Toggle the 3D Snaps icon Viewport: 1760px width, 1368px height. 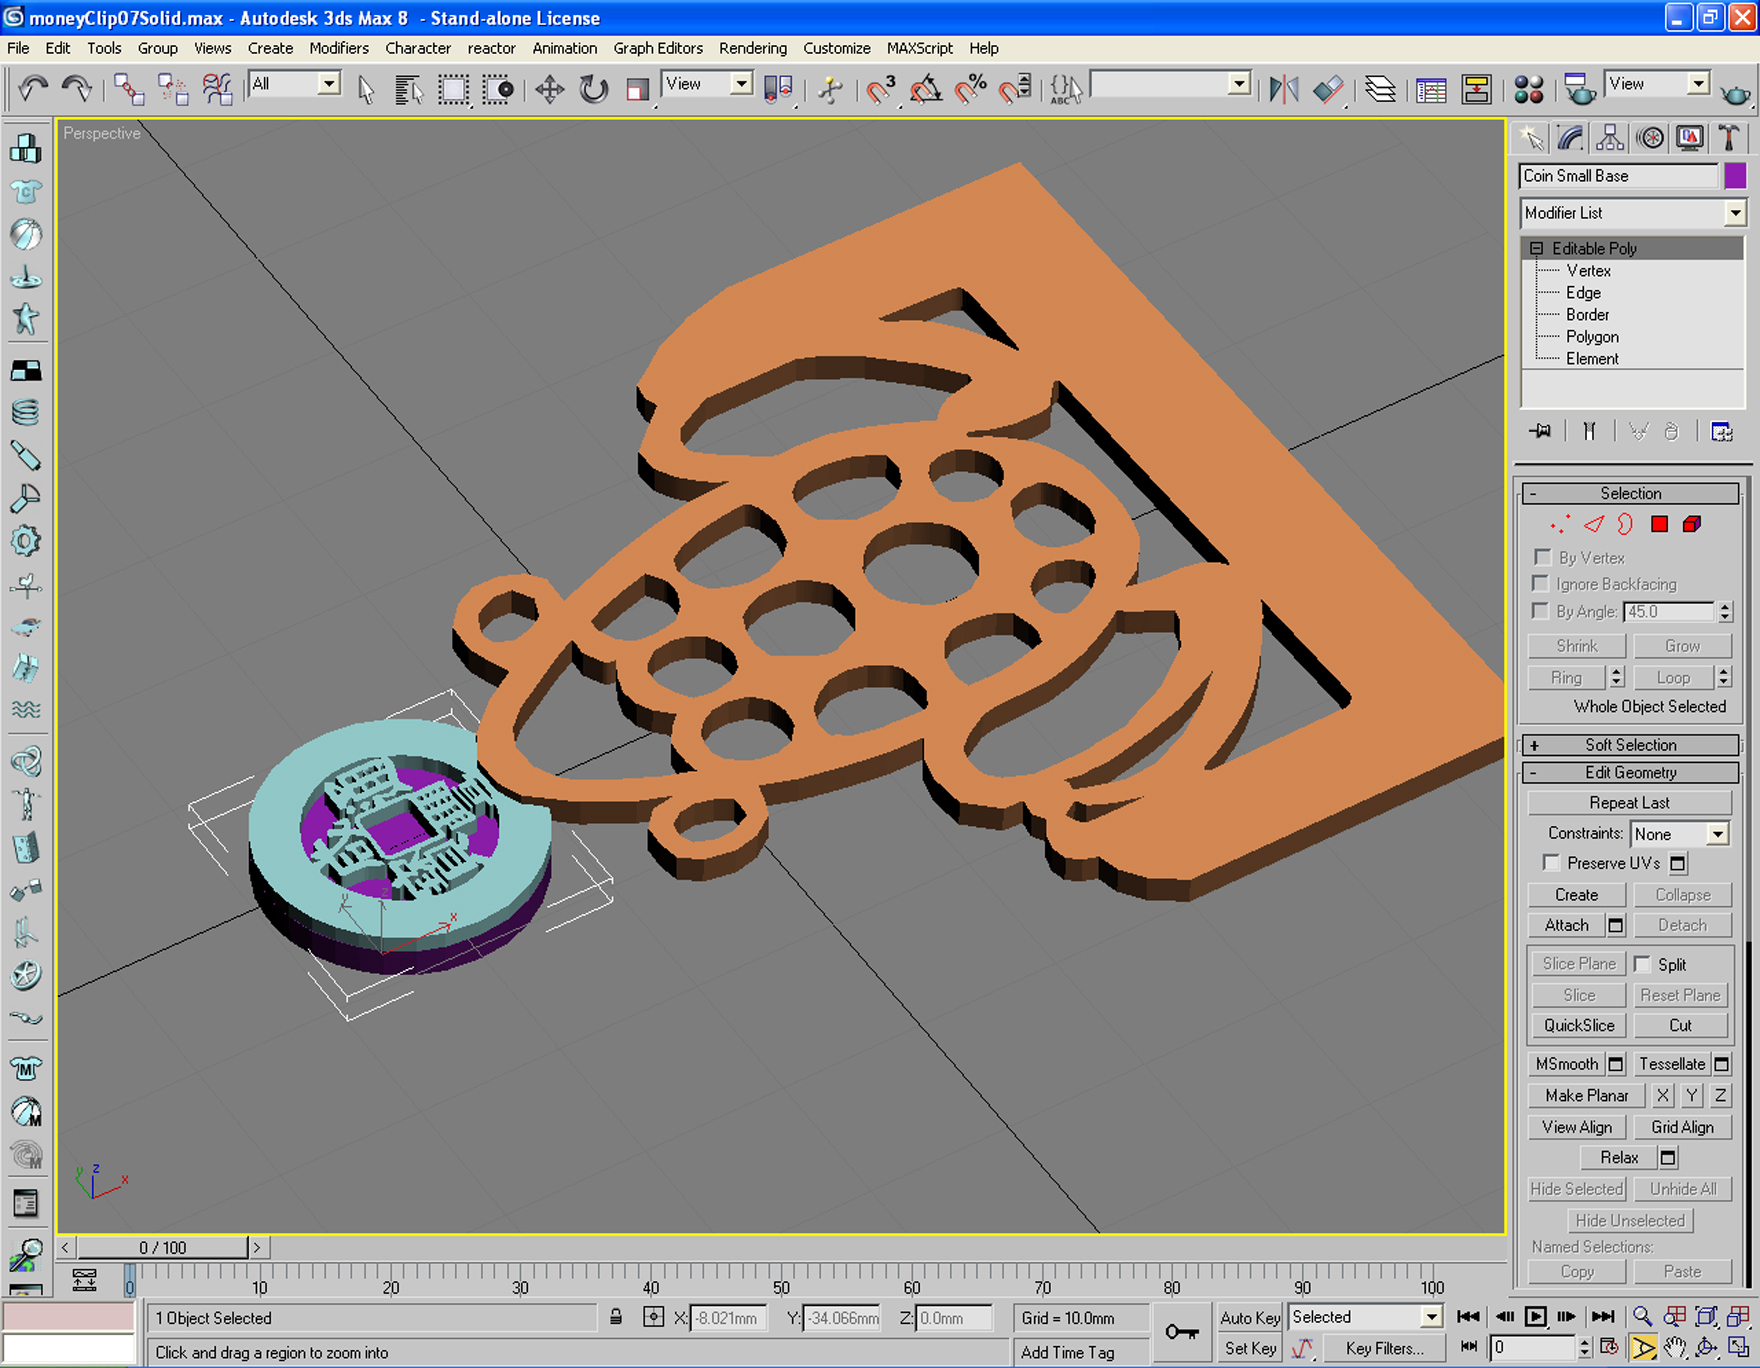click(x=880, y=90)
